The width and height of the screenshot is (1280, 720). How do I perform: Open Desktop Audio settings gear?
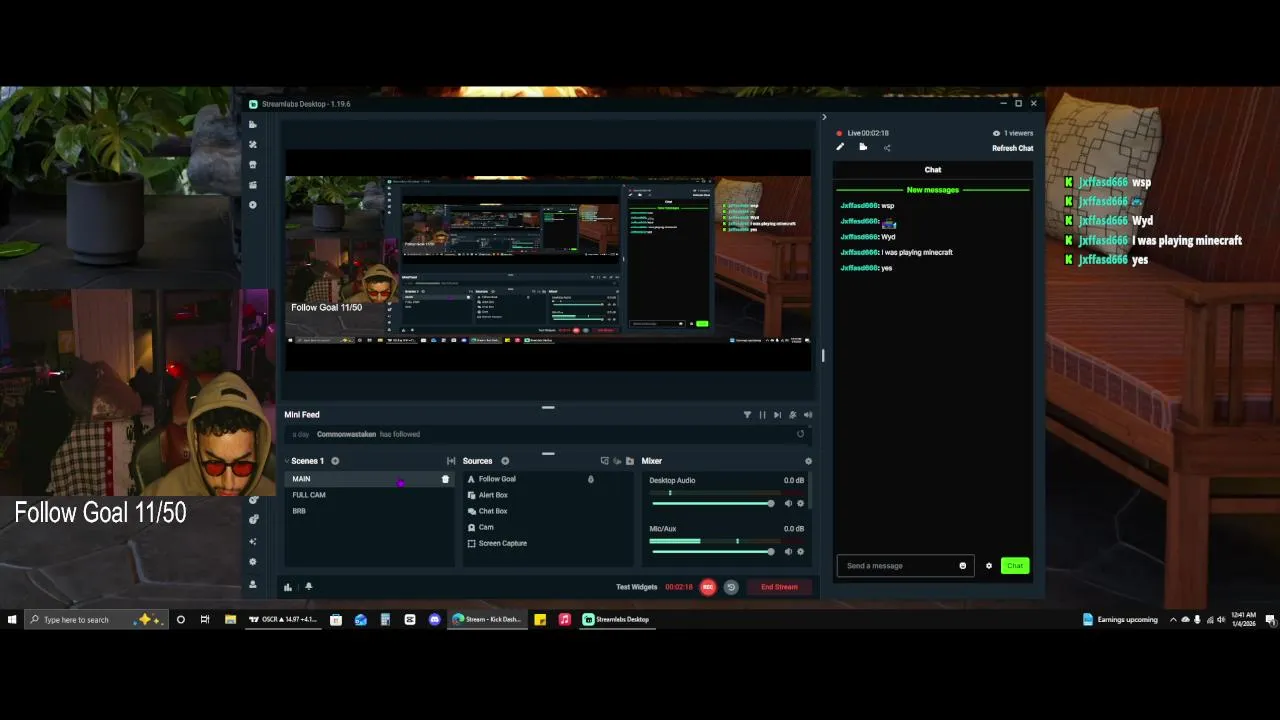(x=800, y=503)
